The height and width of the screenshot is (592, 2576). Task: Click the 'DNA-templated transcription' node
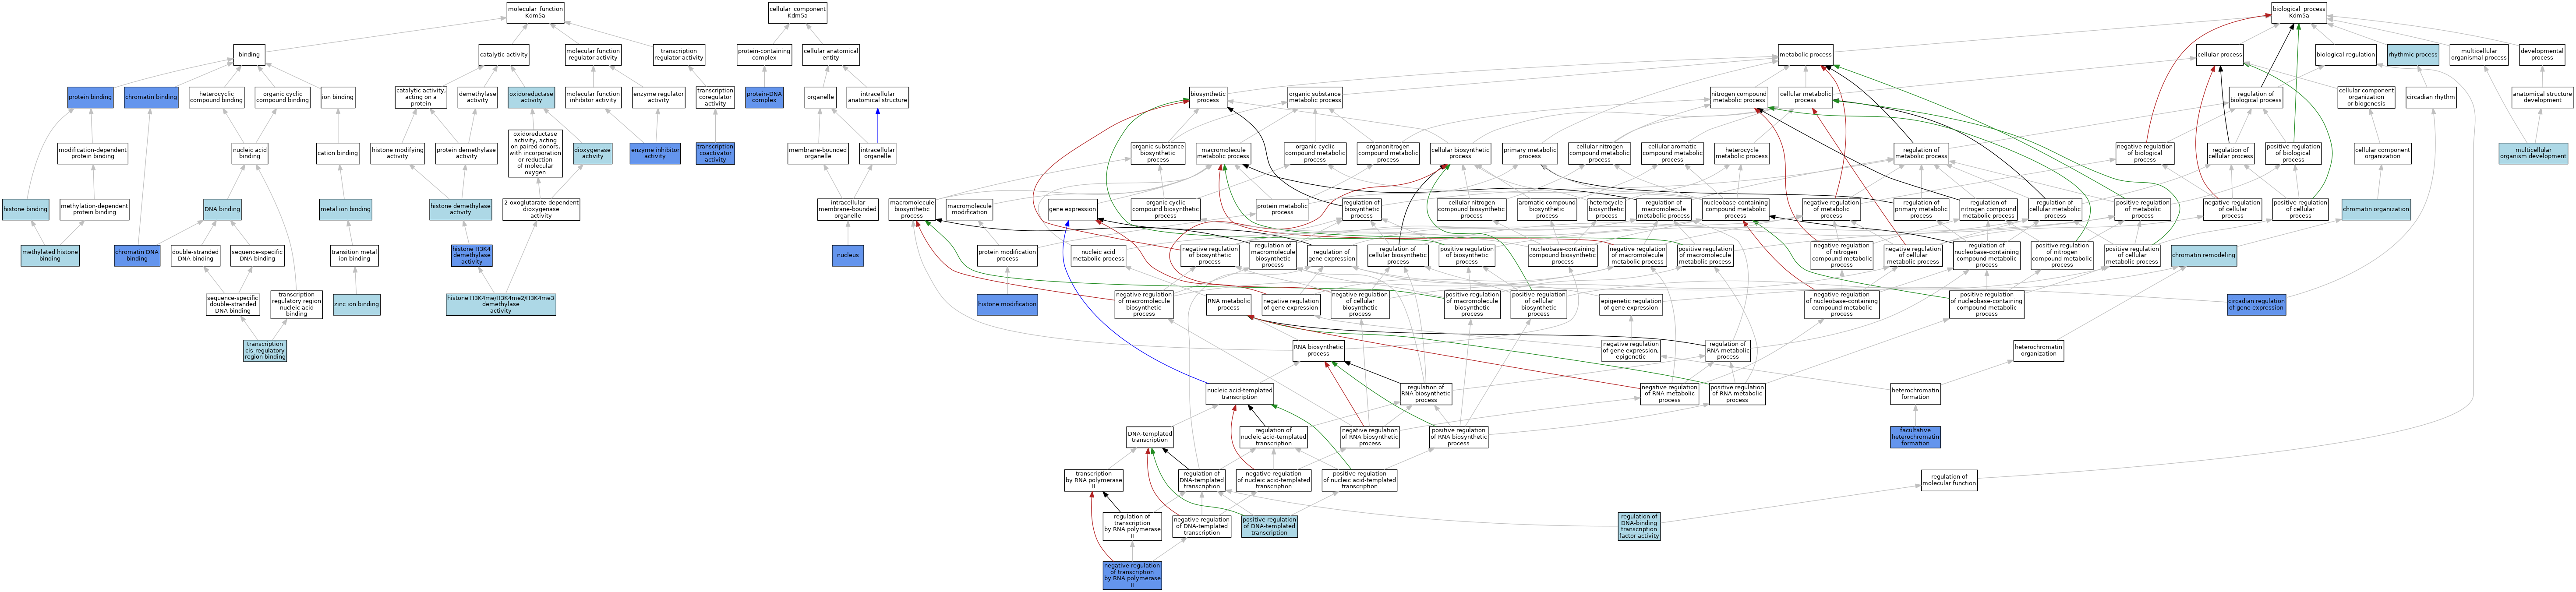1150,437
